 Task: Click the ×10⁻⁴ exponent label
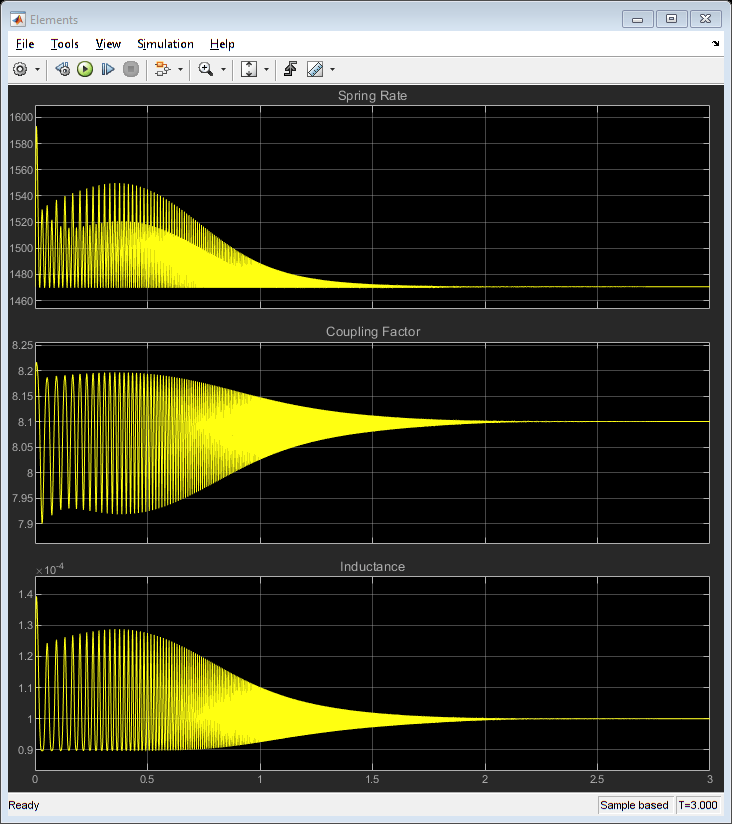(x=50, y=570)
